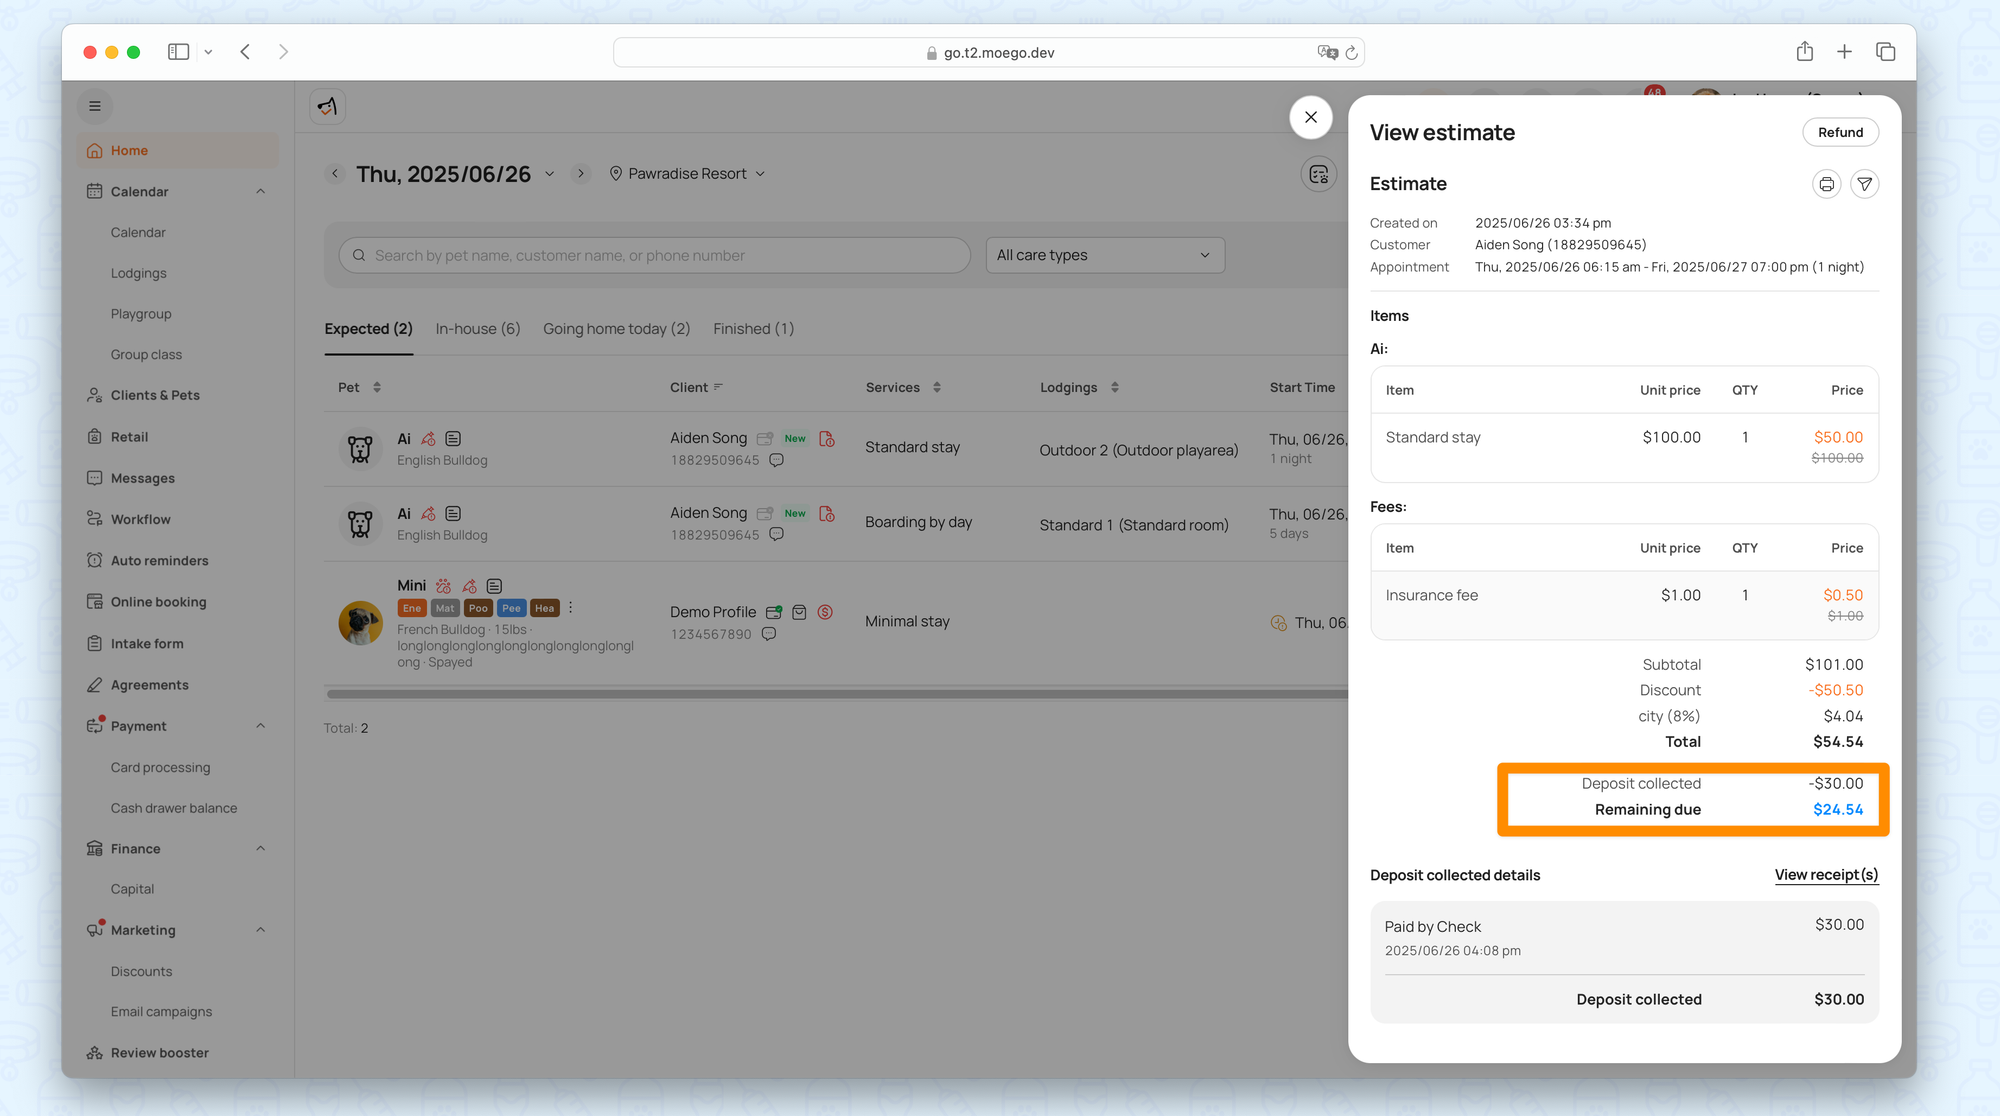Sort table by Pet column

click(376, 388)
